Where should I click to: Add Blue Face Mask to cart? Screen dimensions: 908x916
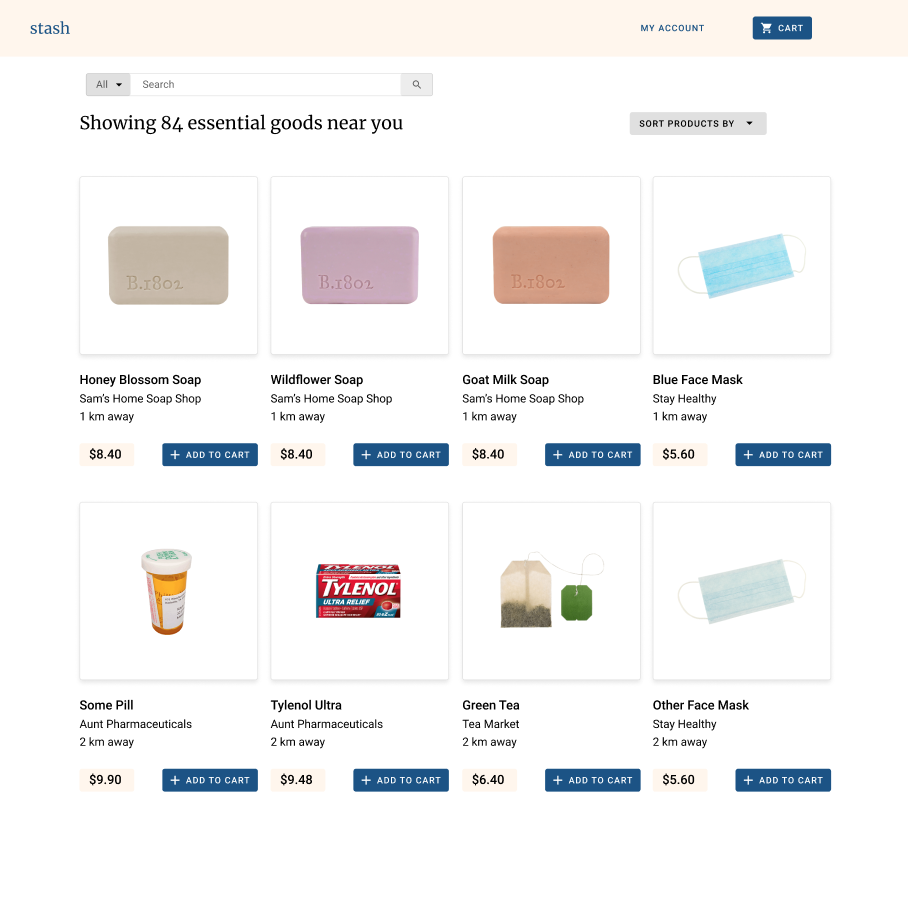click(783, 454)
